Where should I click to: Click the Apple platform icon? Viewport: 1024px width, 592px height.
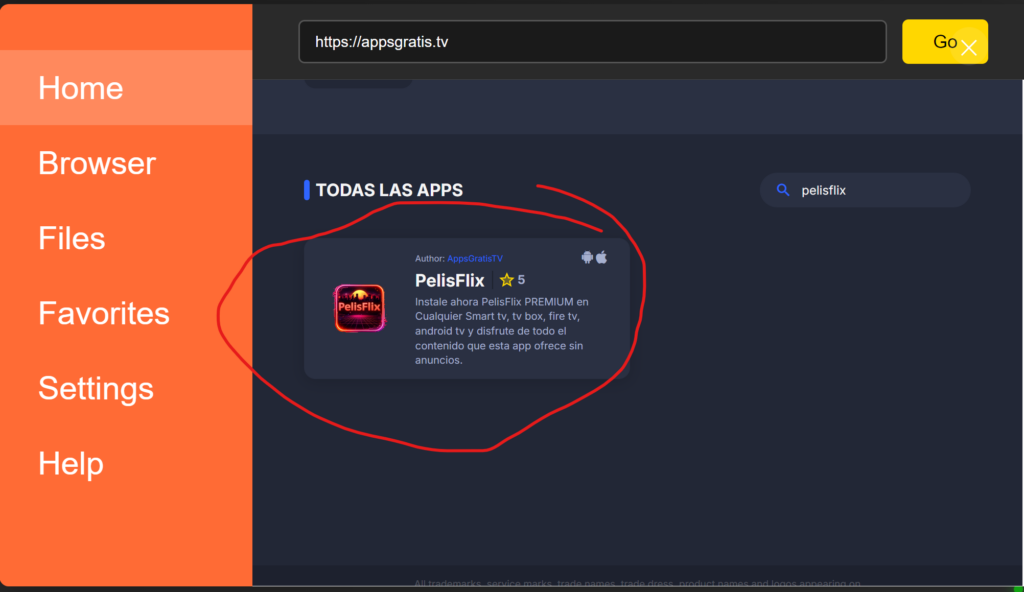(602, 257)
